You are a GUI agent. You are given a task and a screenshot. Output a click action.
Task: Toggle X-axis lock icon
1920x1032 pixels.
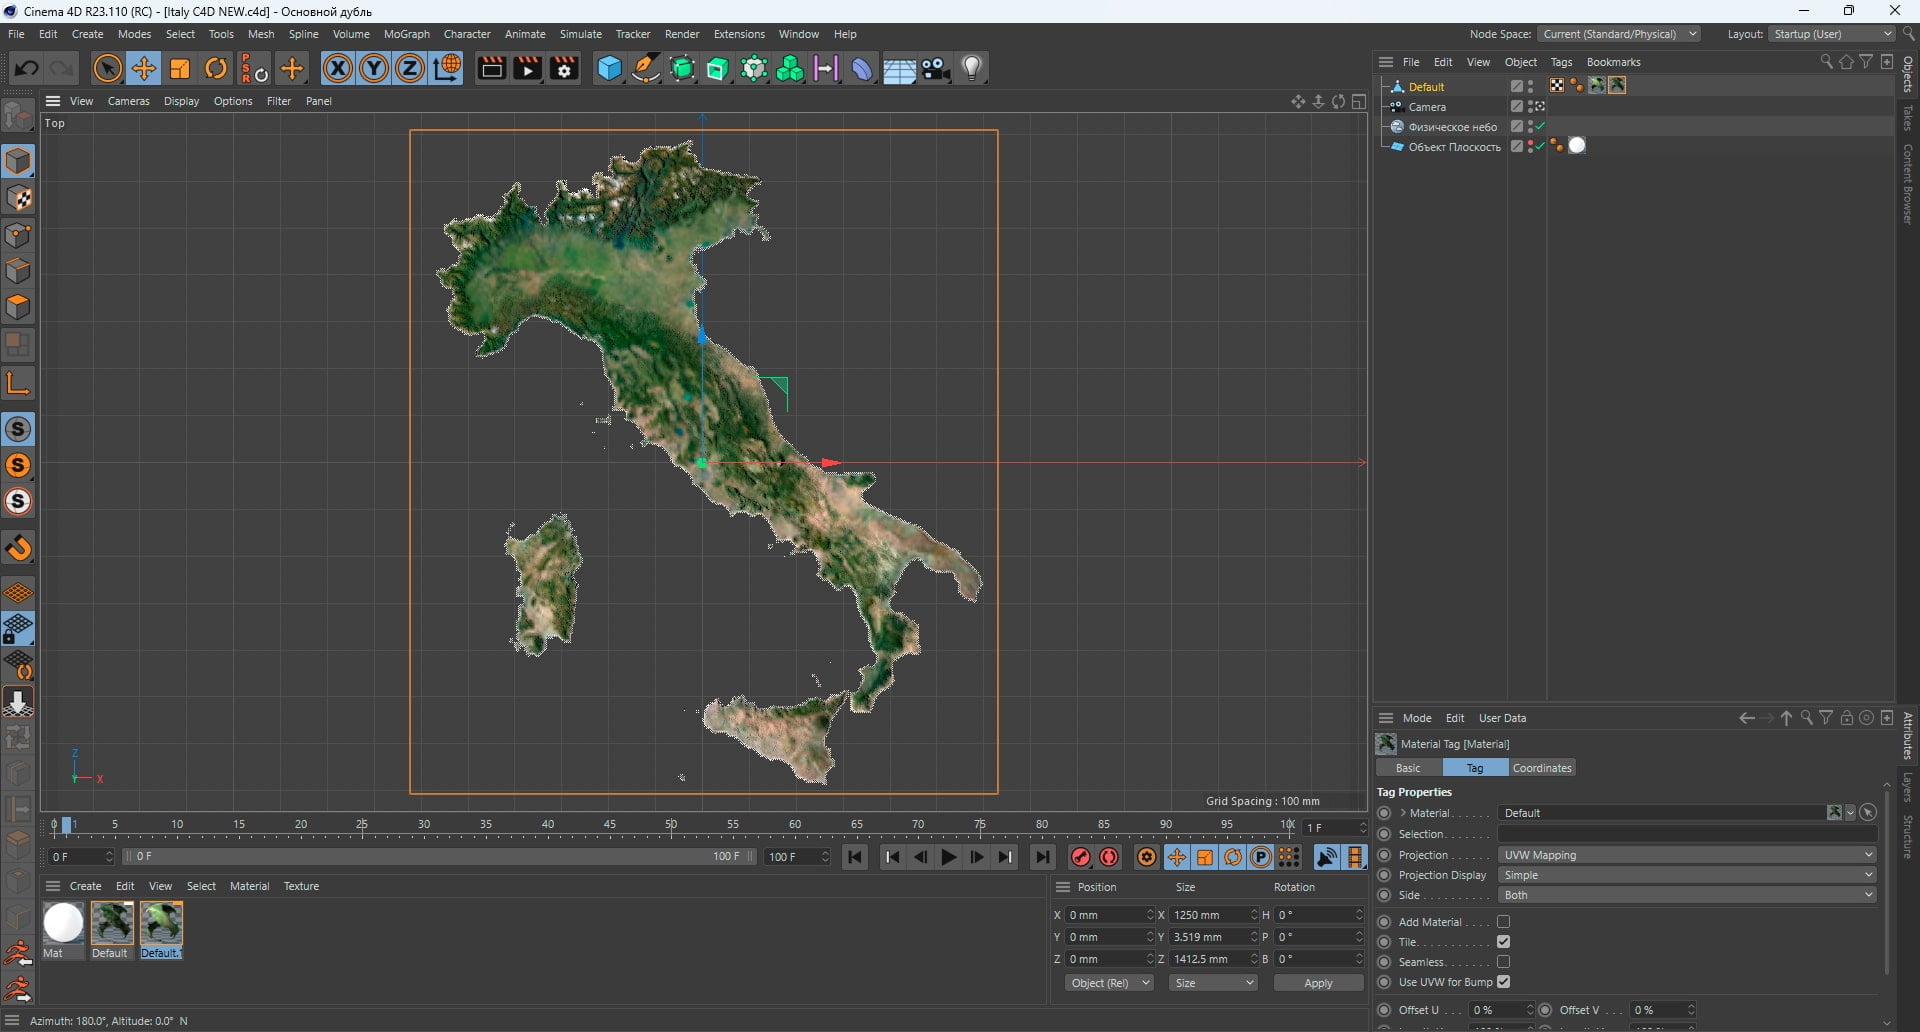pyautogui.click(x=337, y=68)
